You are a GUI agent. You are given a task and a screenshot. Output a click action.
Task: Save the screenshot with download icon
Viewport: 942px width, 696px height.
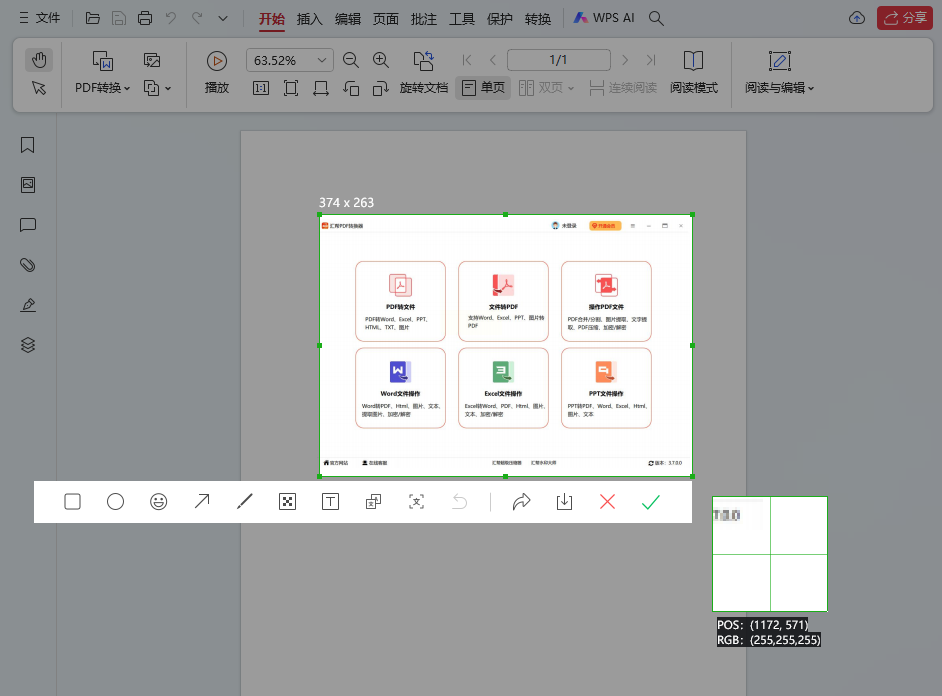[565, 501]
